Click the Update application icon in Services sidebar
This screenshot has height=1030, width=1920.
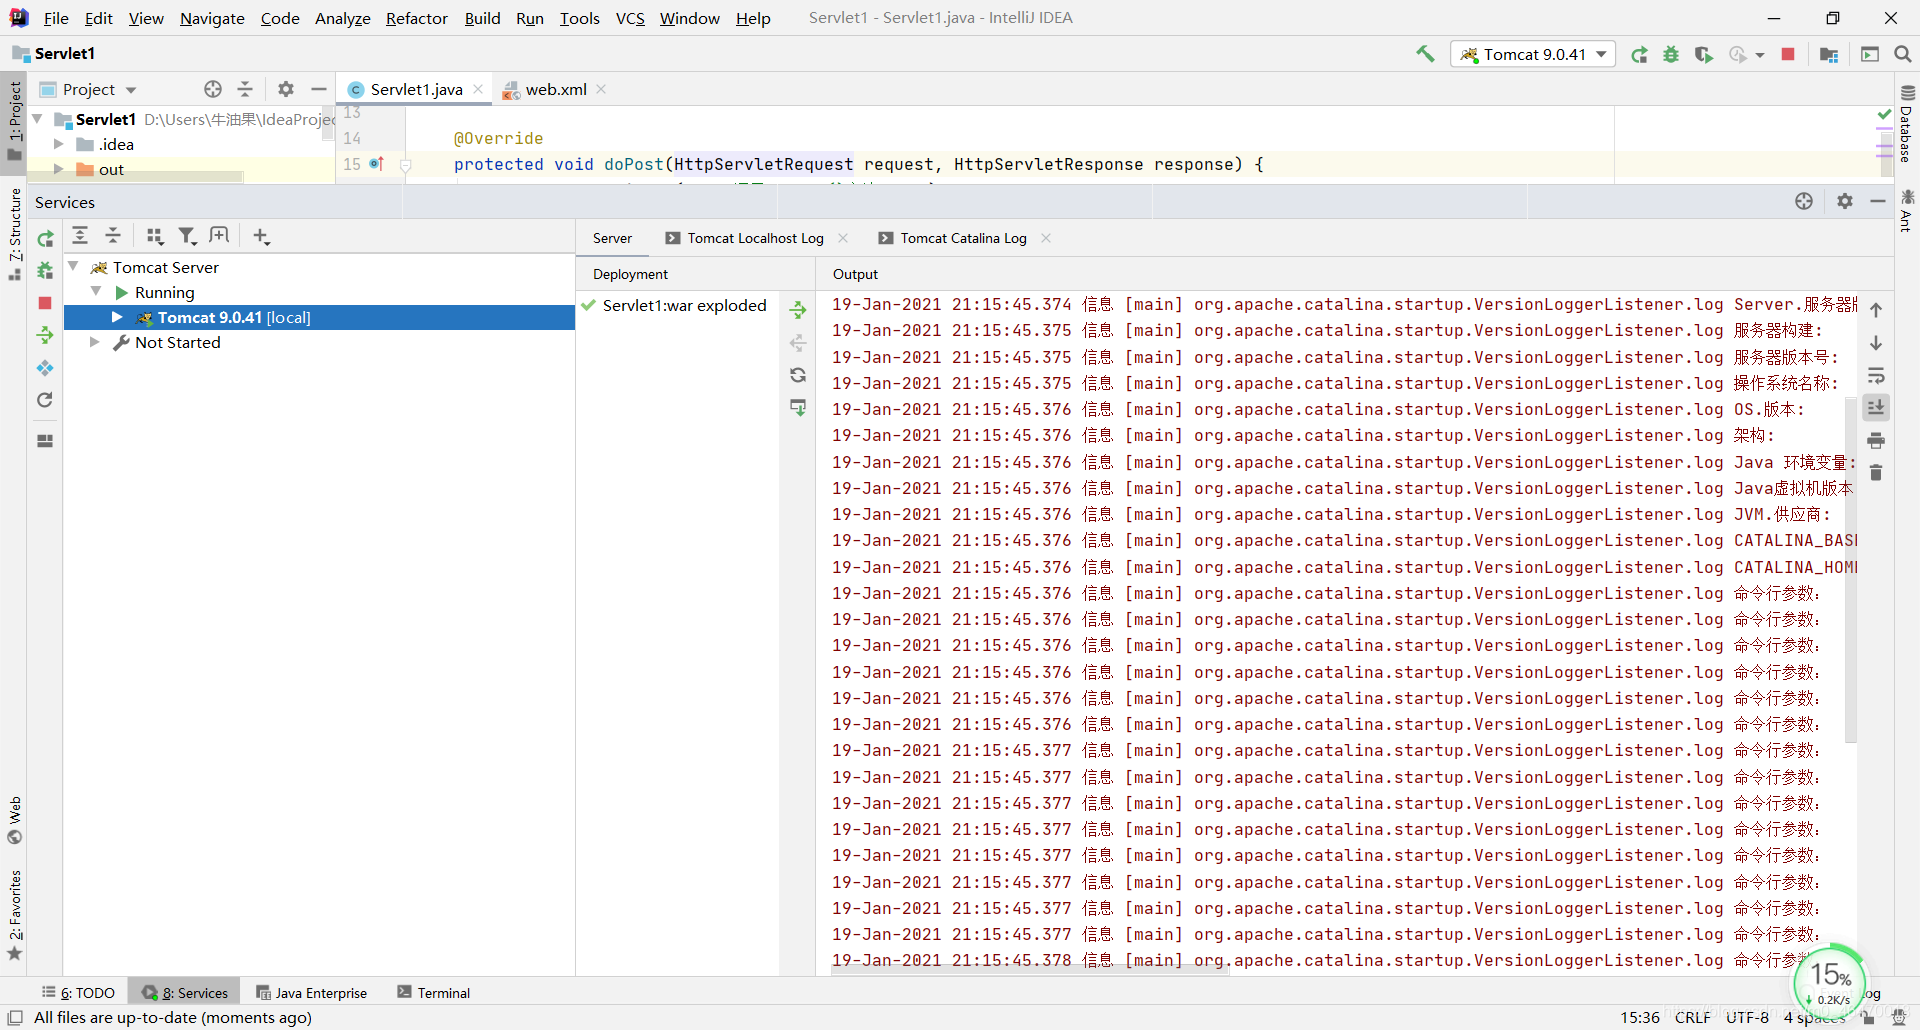[x=45, y=400]
